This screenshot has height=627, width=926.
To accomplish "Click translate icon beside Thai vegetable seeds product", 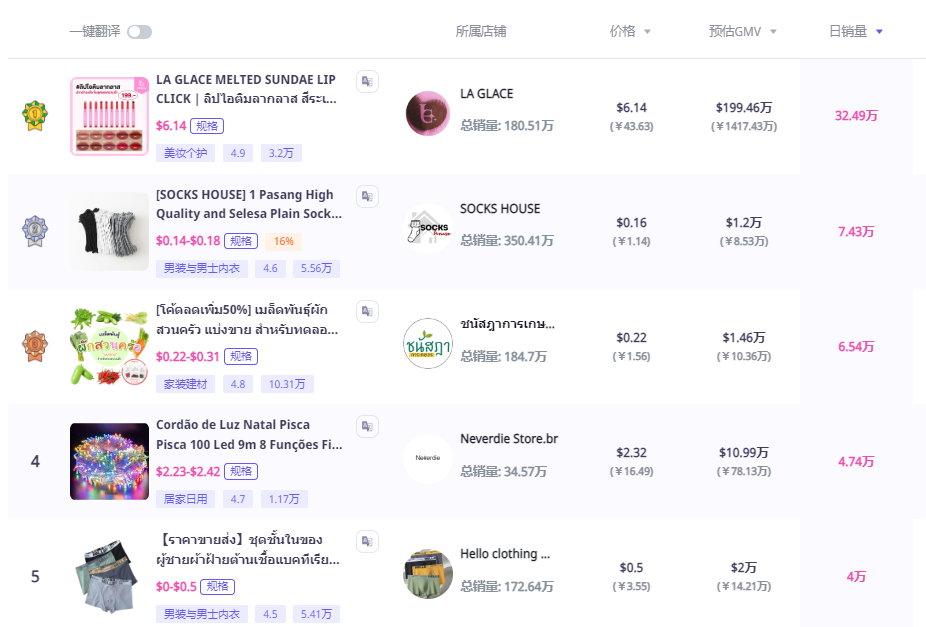I will tap(367, 311).
